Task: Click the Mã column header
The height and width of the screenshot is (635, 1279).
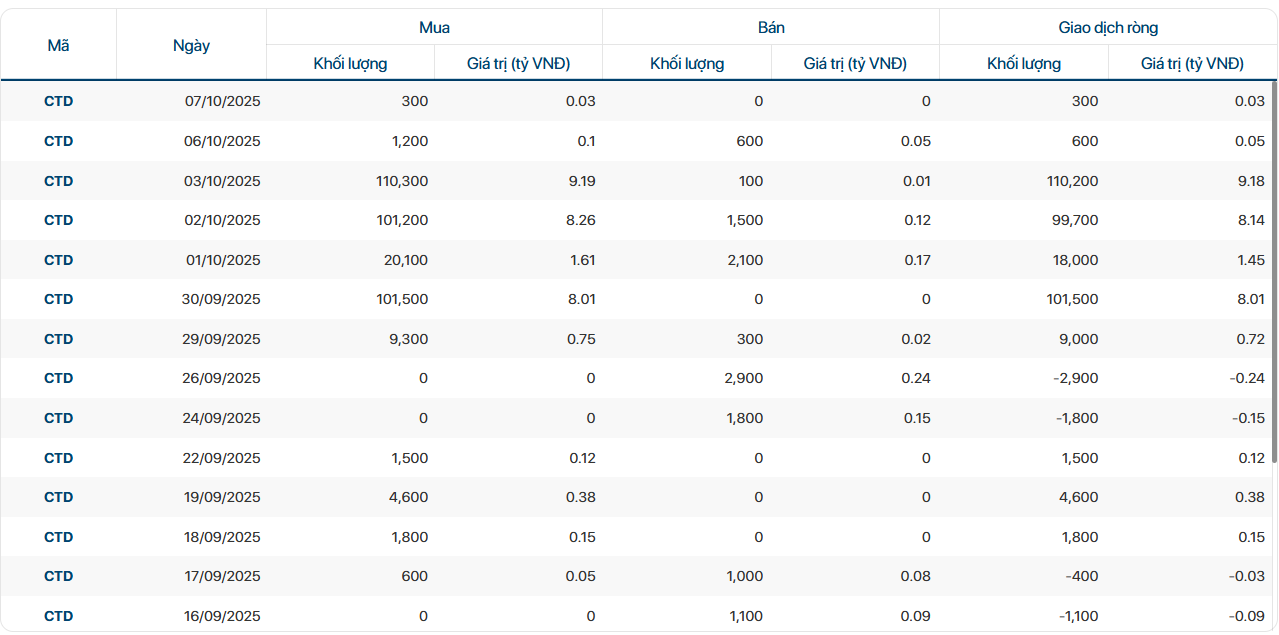Action: tap(59, 45)
